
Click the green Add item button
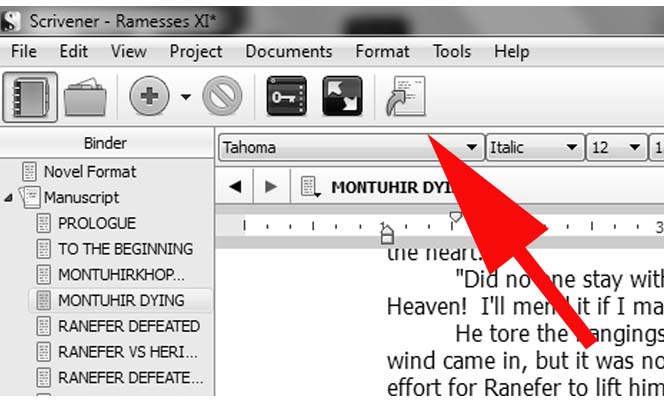[151, 97]
